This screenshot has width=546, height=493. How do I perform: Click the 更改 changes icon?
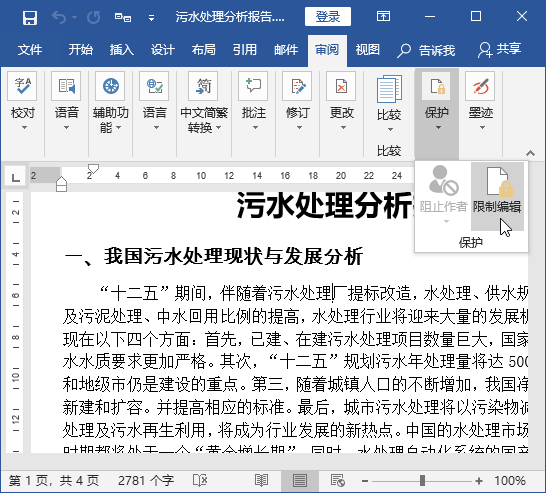(x=341, y=86)
